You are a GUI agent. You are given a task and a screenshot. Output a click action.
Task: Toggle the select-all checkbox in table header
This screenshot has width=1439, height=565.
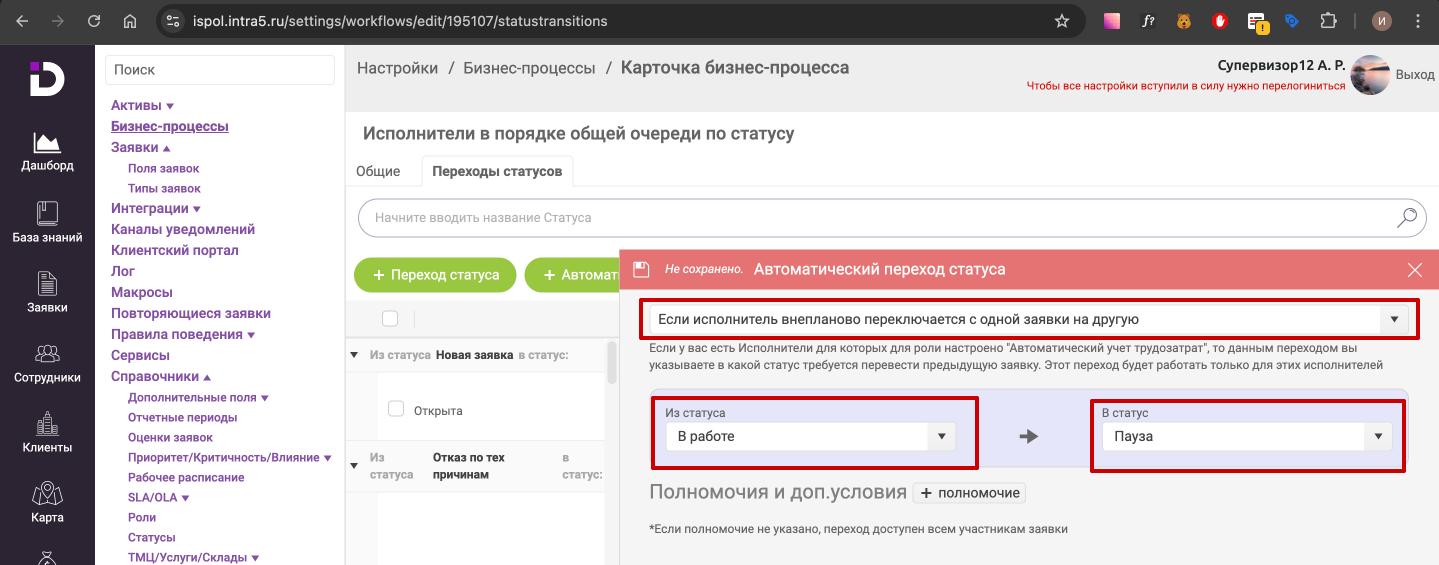390,318
